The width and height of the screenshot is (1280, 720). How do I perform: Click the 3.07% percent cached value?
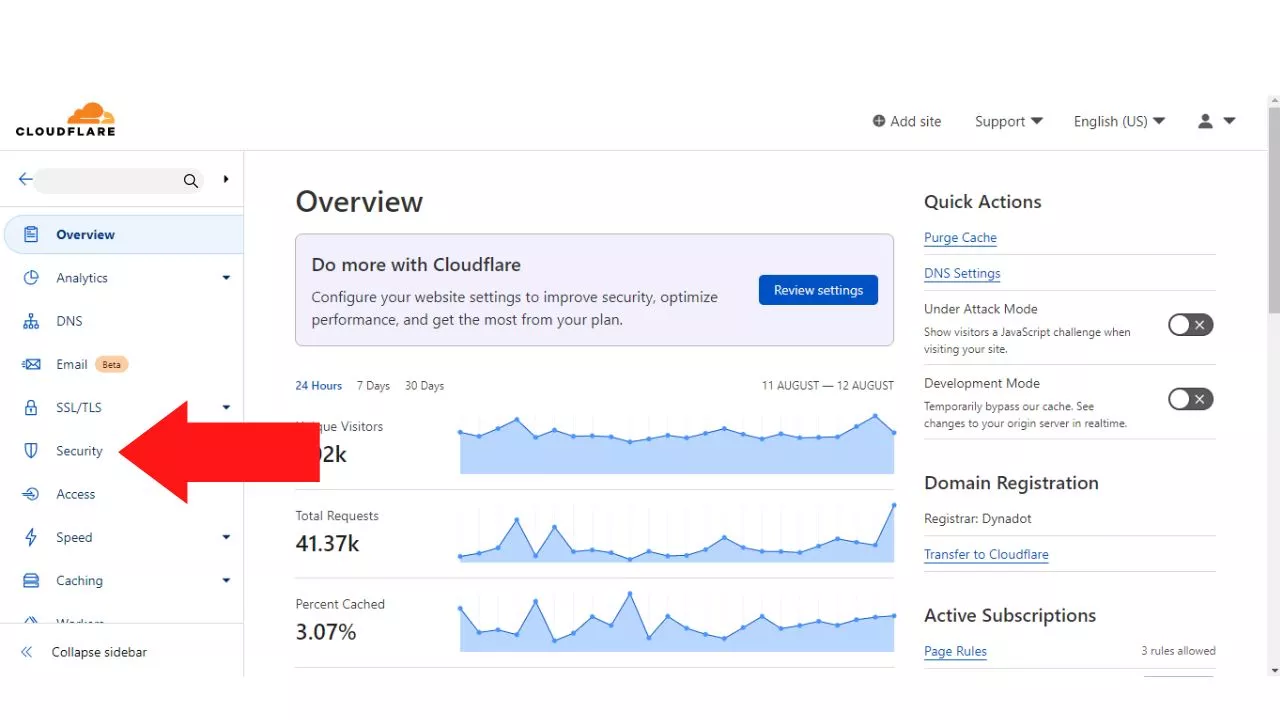pos(325,632)
